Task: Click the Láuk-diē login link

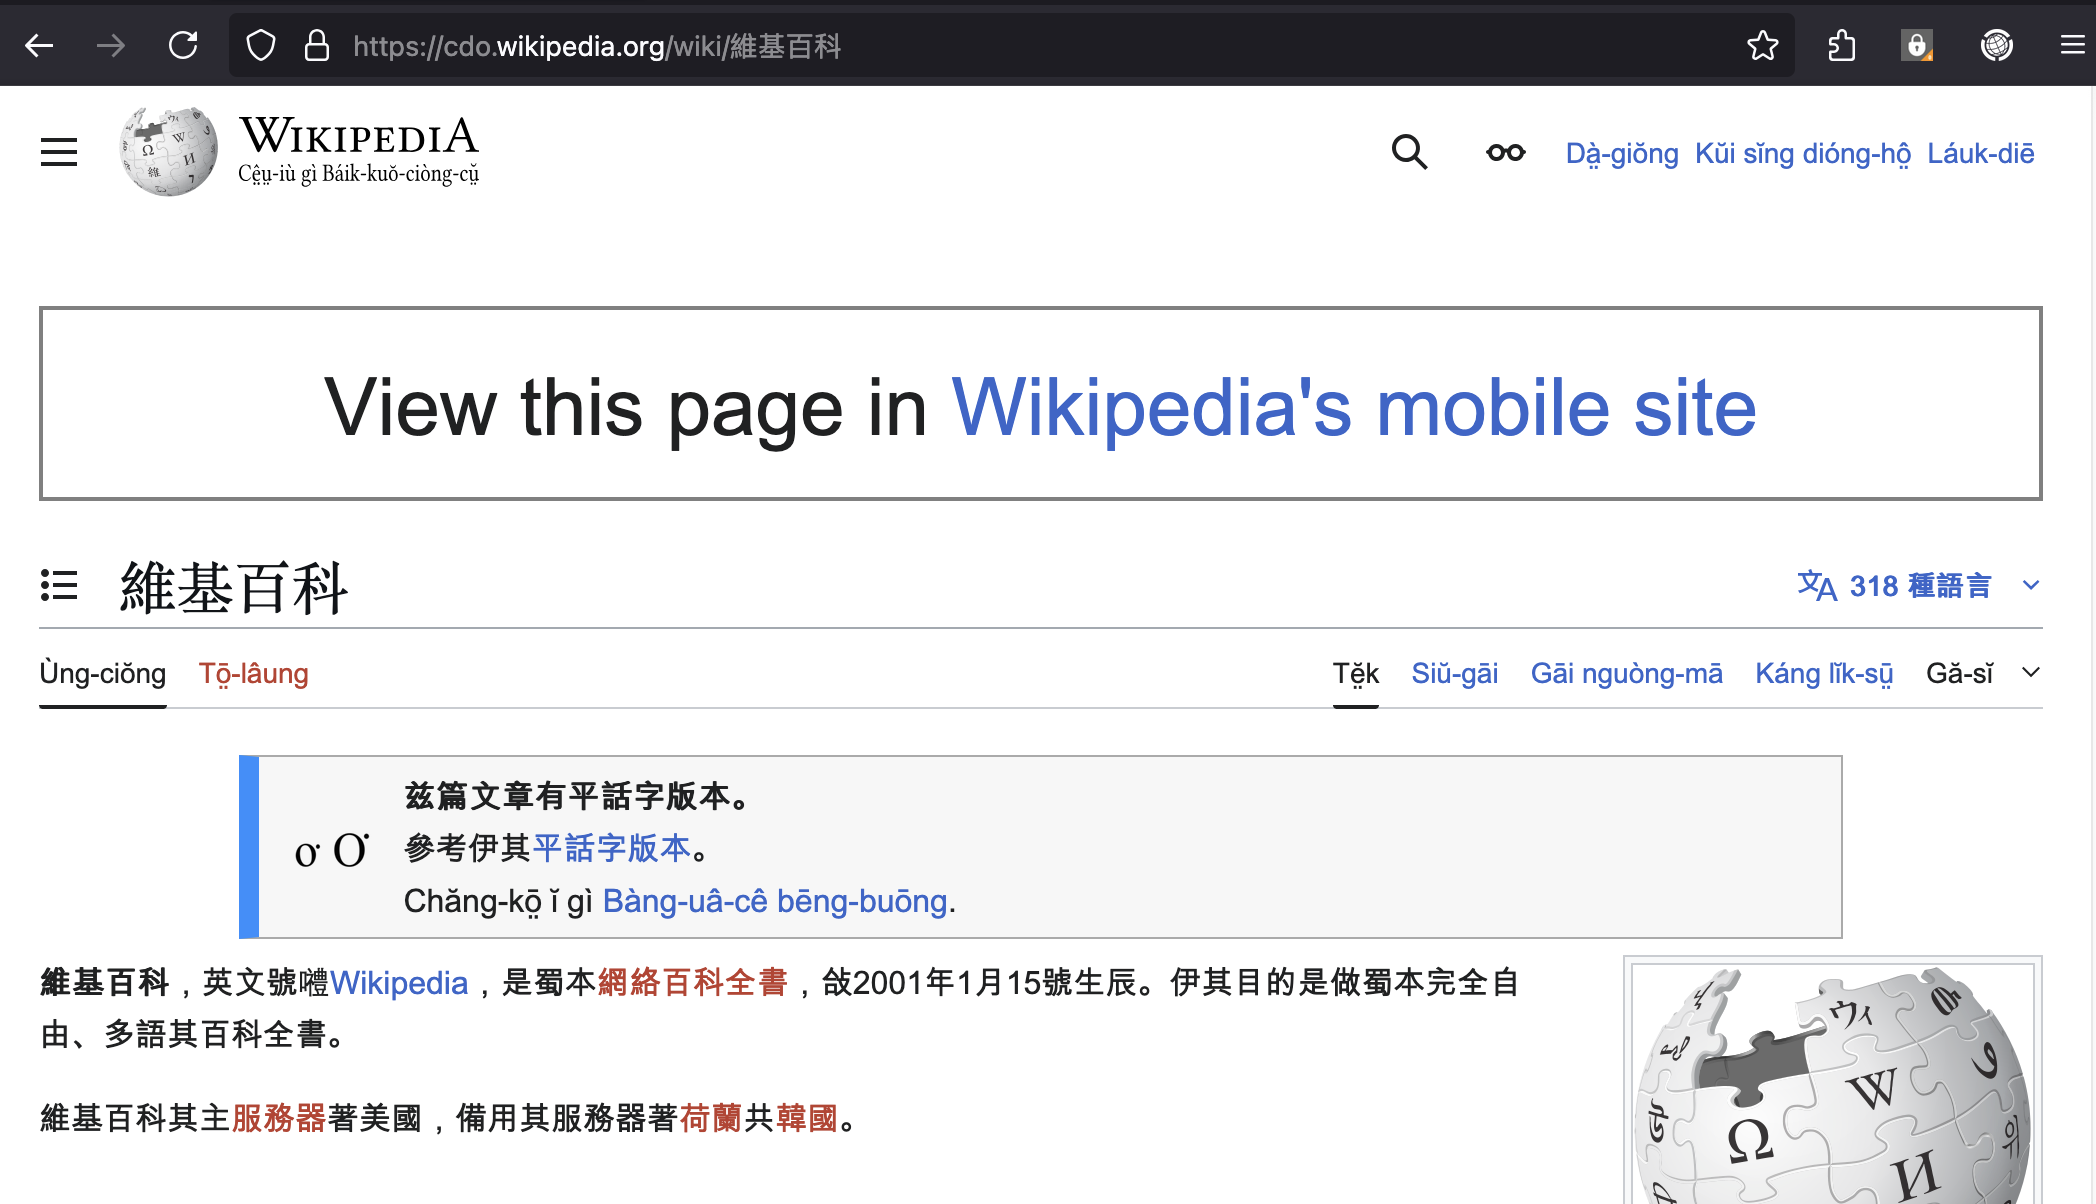Action: 1980,154
